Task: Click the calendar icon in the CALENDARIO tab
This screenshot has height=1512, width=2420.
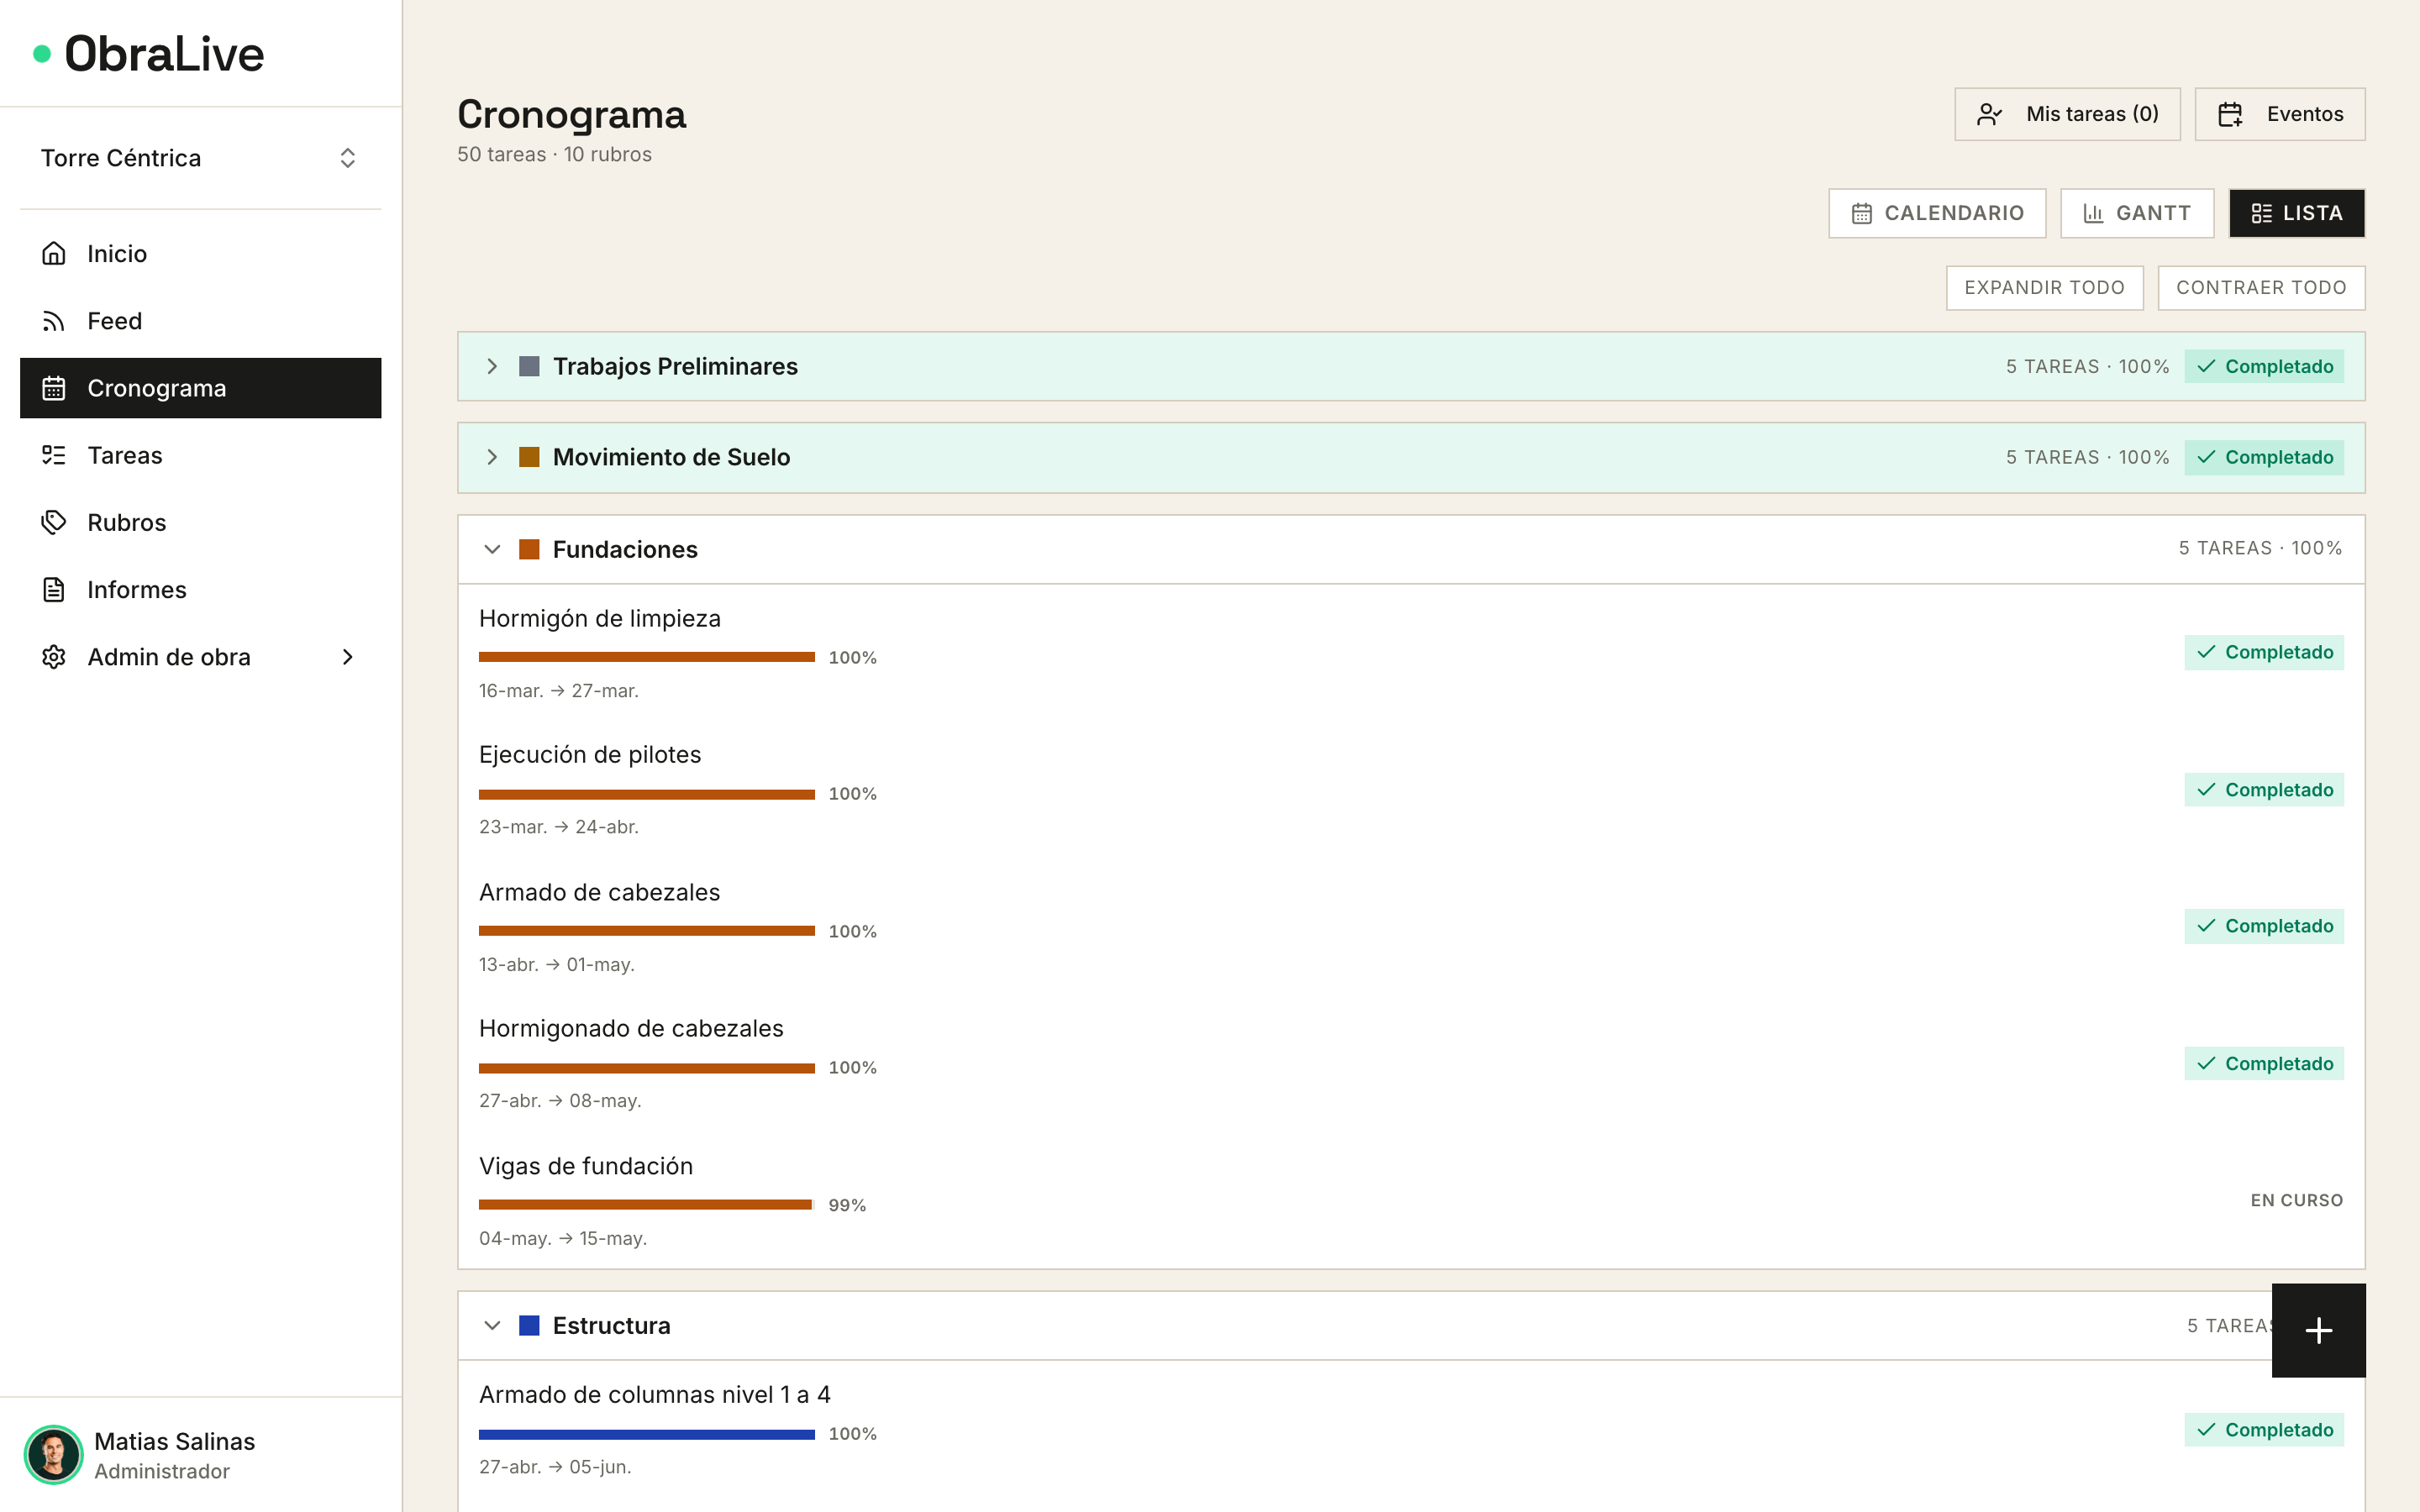Action: point(1861,213)
